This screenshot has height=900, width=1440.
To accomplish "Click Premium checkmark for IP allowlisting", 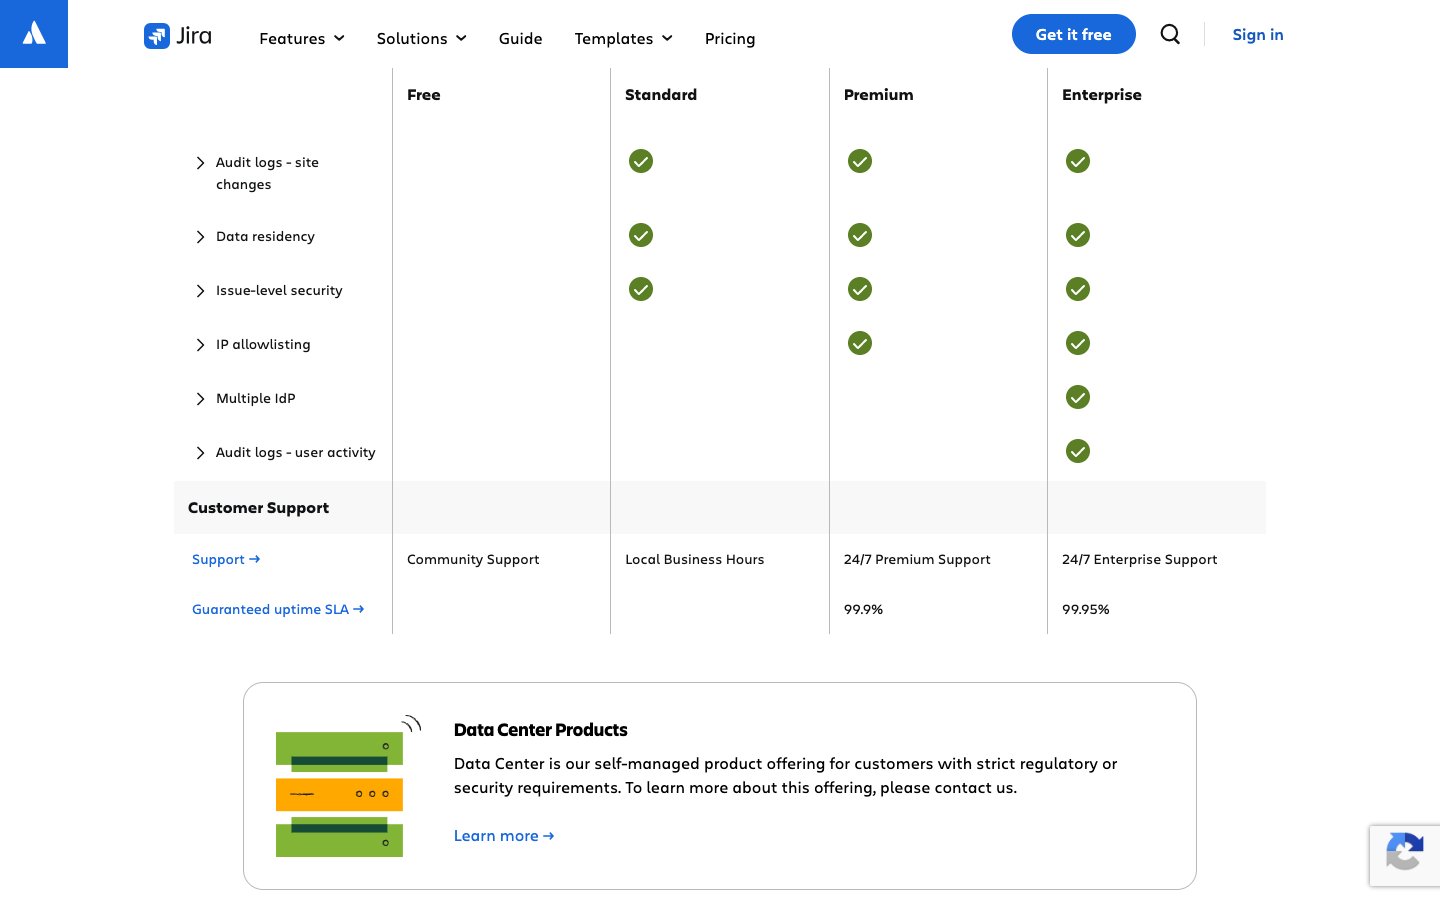I will pos(860,343).
